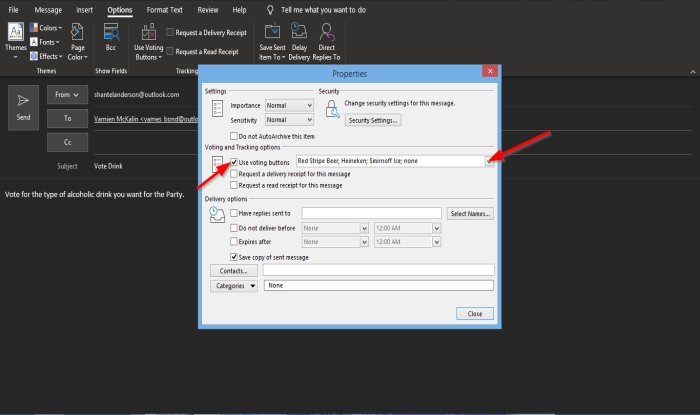Open the Help tab
This screenshot has width=700, height=415.
click(239, 10)
